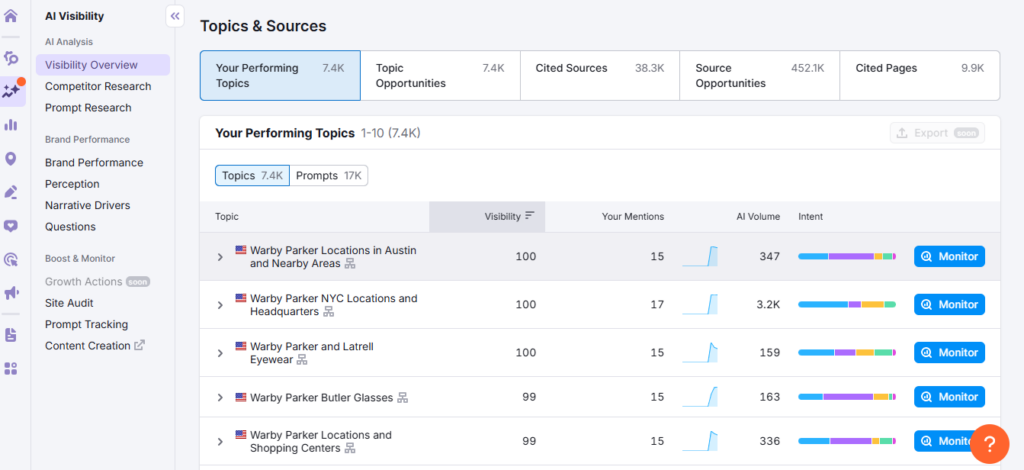The image size is (1024, 470).
Task: Open Prompt Tracking in sidebar
Action: pos(86,324)
